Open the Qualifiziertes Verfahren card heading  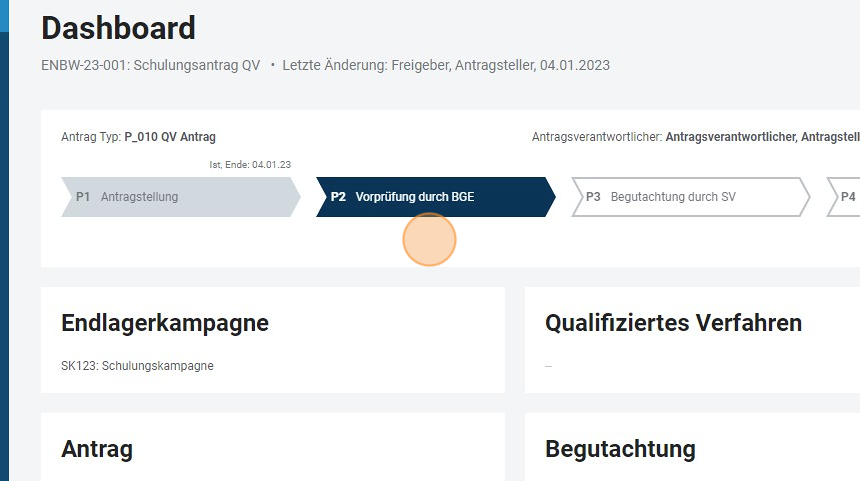tap(673, 323)
